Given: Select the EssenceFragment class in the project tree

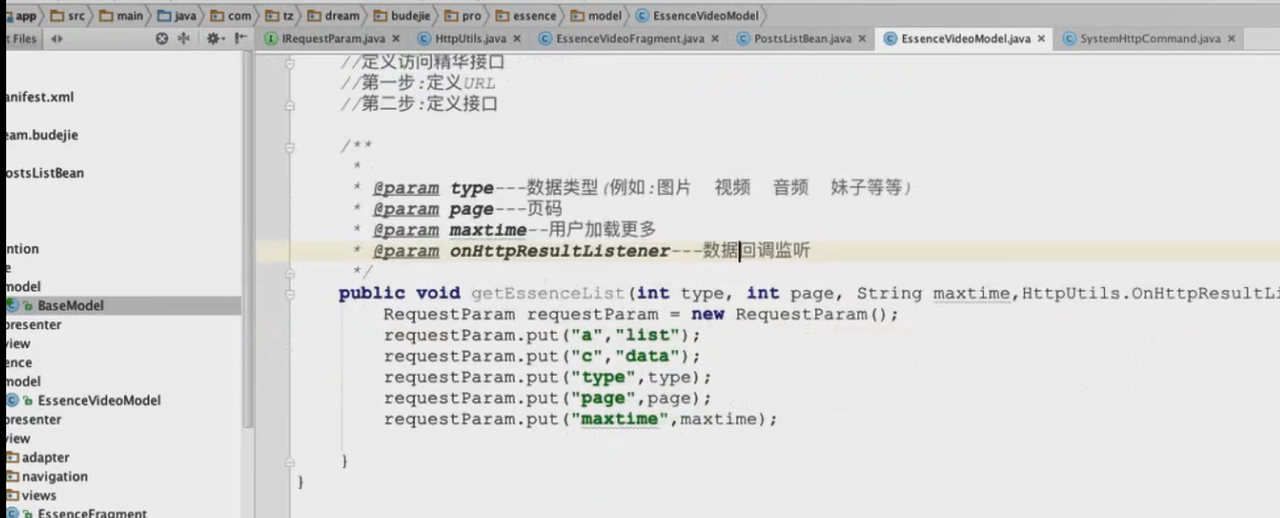Looking at the screenshot, I should pyautogui.click(x=92, y=513).
